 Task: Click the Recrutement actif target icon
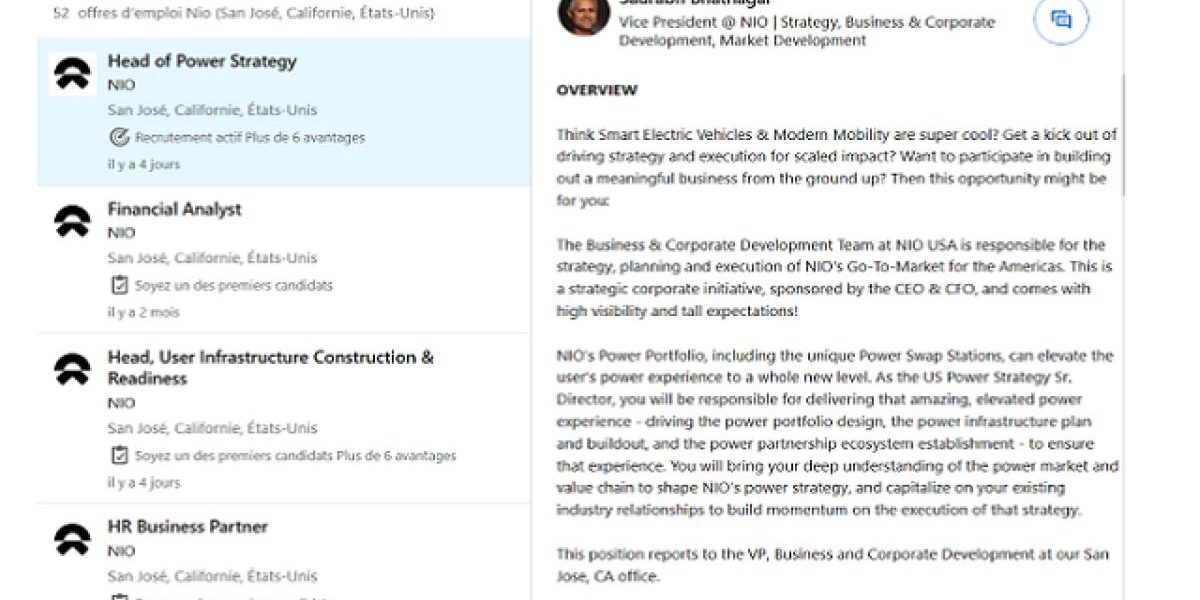point(118,137)
